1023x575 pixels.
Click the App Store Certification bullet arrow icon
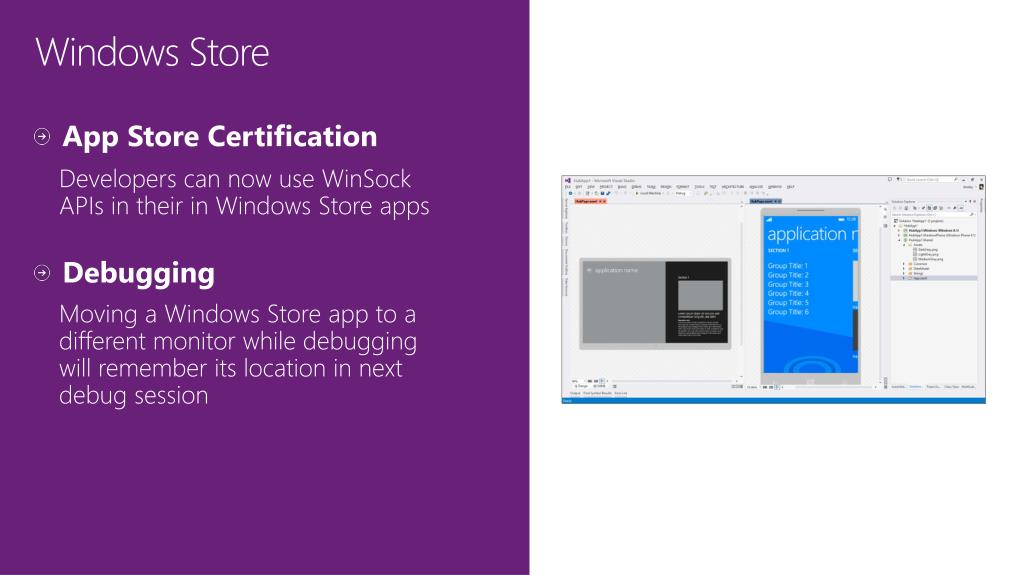(42, 136)
